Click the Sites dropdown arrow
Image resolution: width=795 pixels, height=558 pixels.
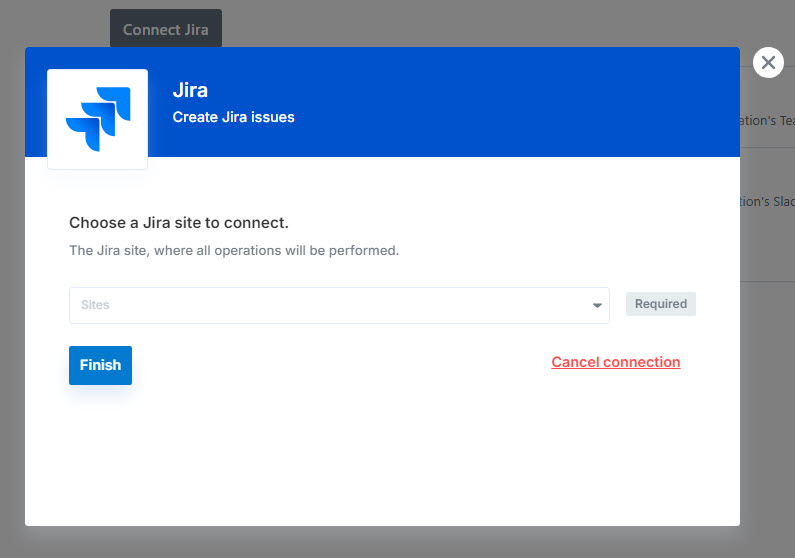pos(597,305)
